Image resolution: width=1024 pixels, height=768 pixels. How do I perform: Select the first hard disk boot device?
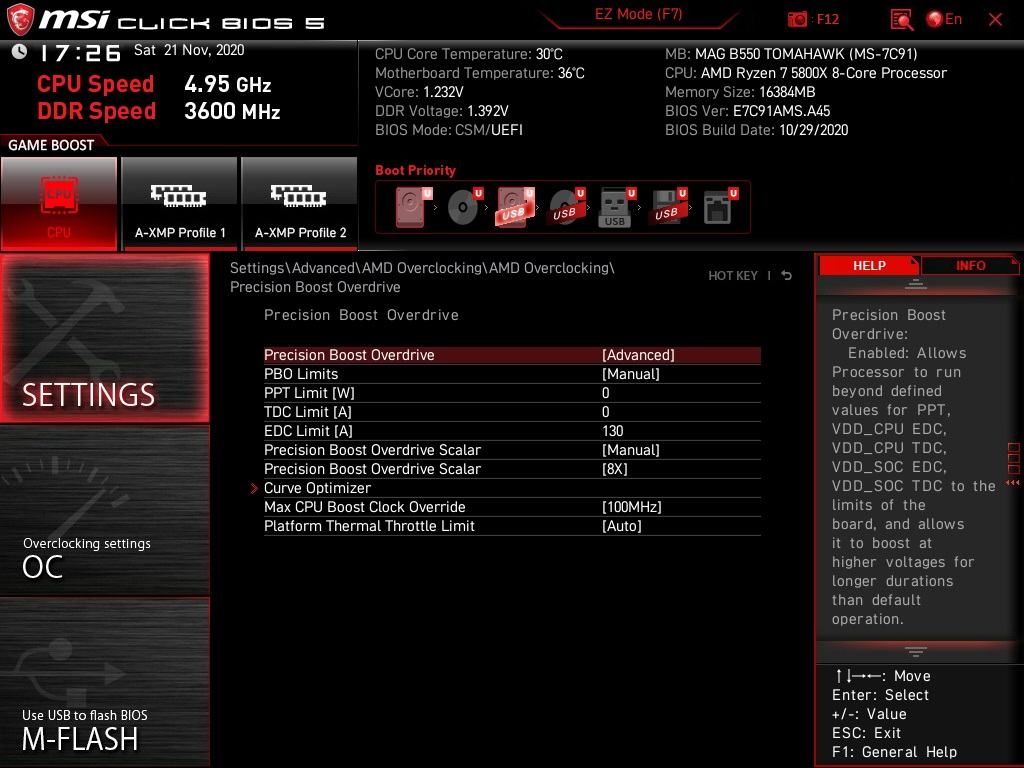[x=413, y=207]
